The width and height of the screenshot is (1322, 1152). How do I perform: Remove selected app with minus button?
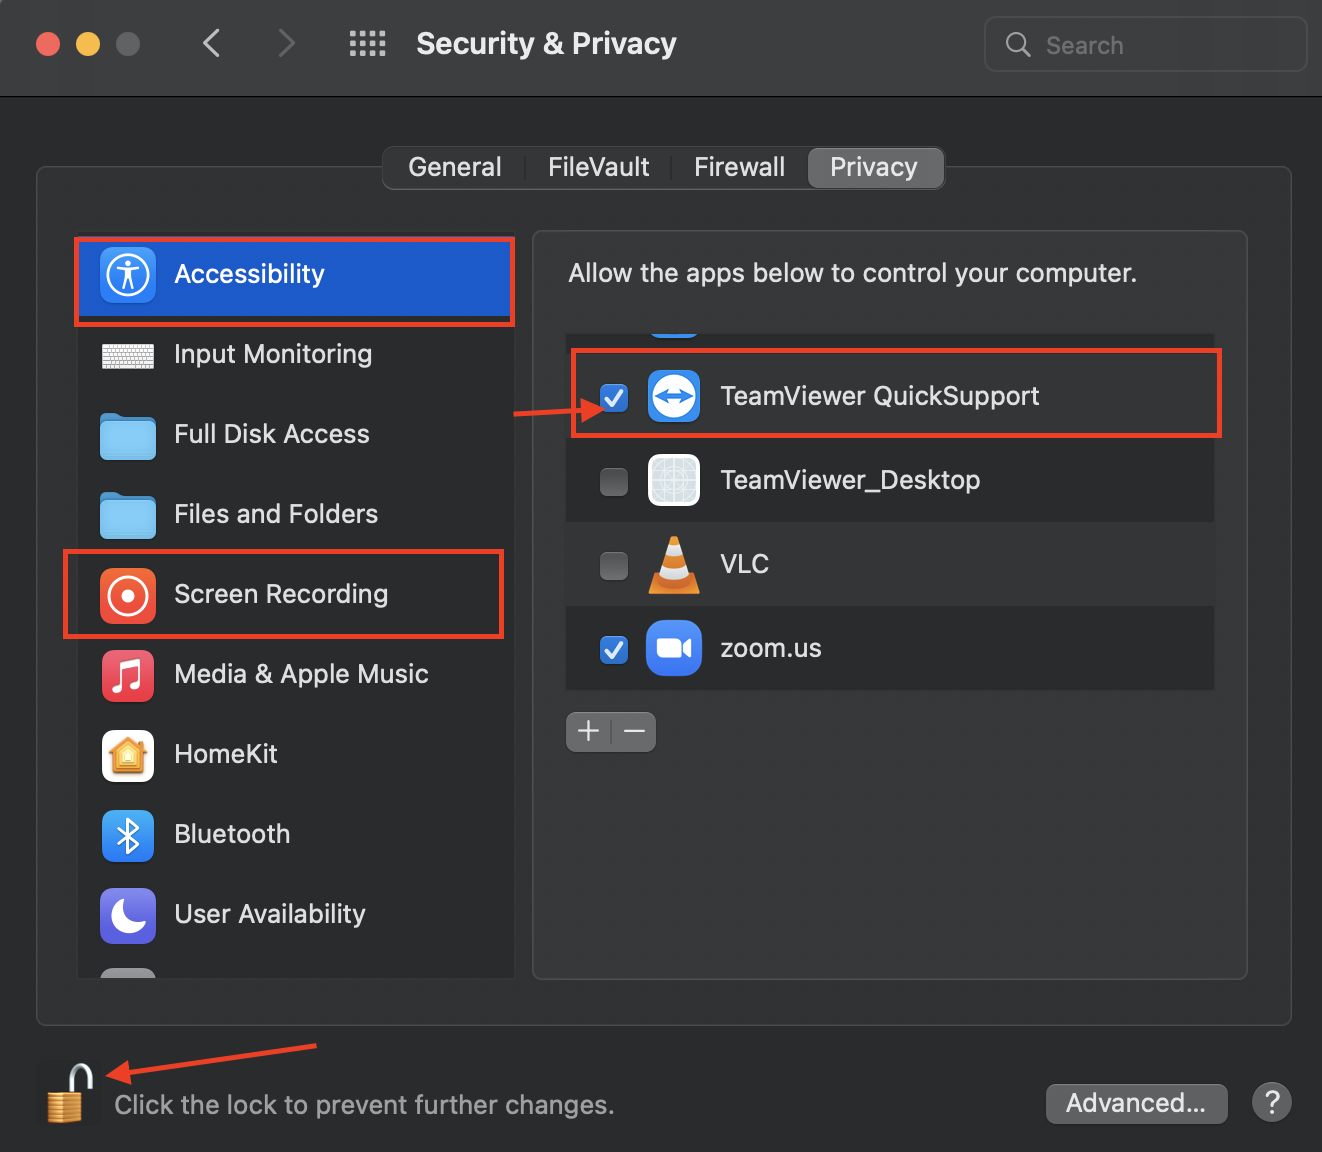tap(633, 731)
